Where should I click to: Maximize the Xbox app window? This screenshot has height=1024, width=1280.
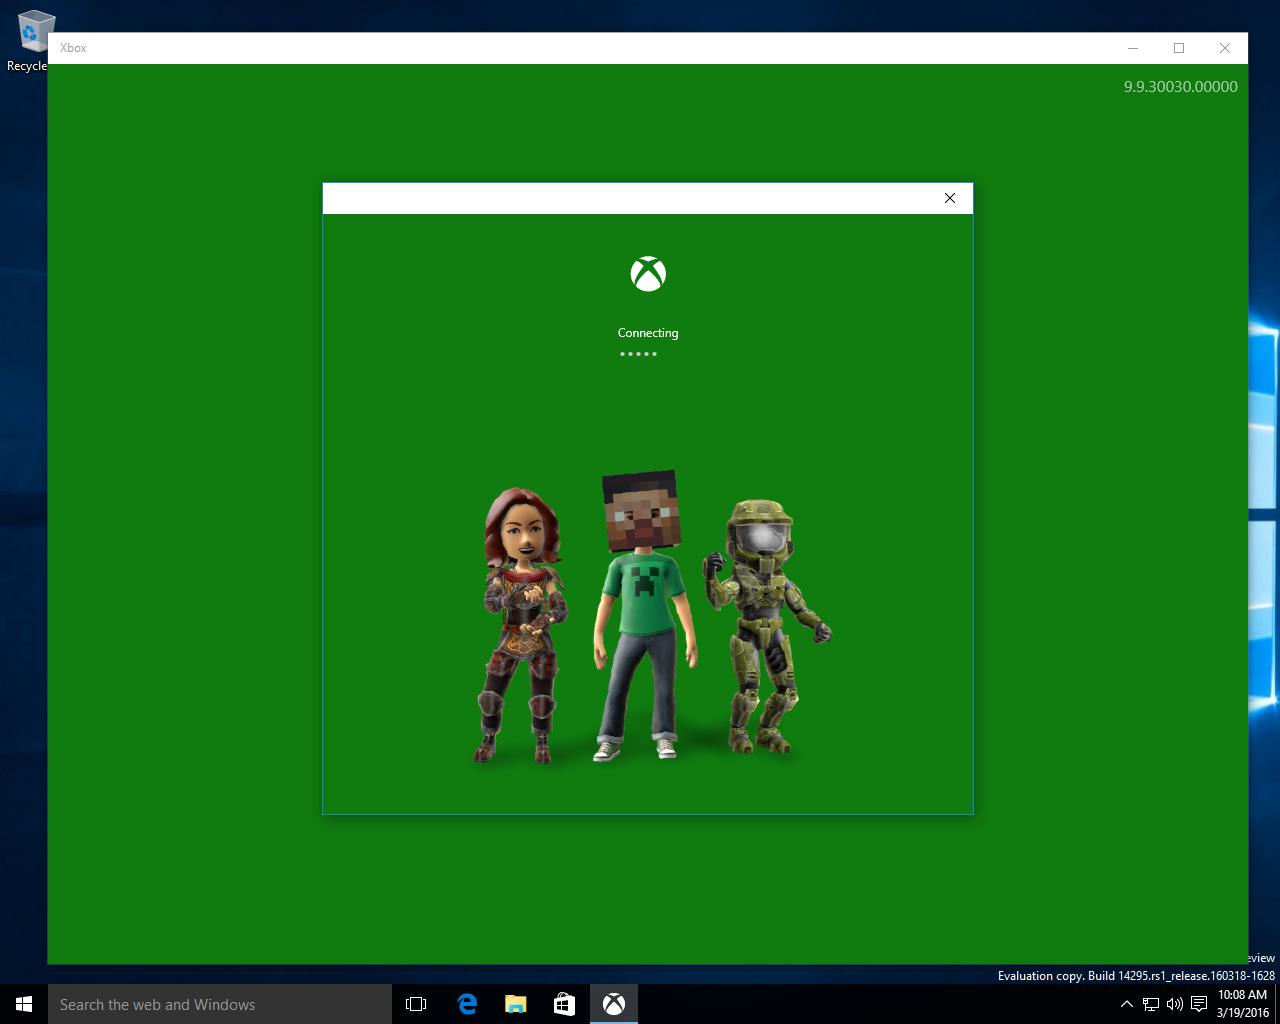coord(1179,48)
